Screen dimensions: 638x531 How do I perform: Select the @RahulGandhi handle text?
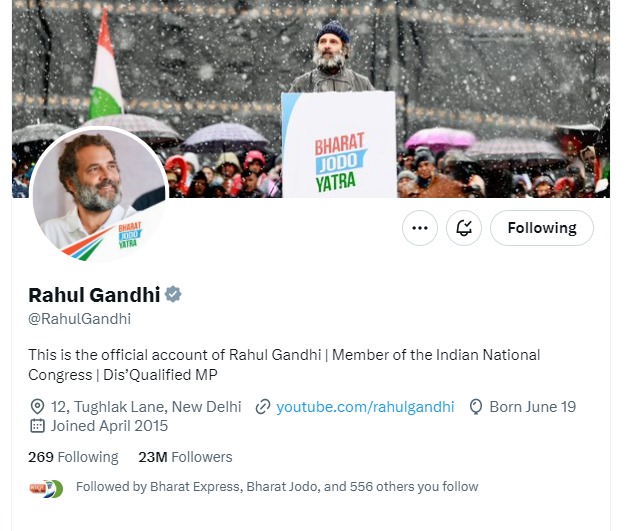coord(79,319)
